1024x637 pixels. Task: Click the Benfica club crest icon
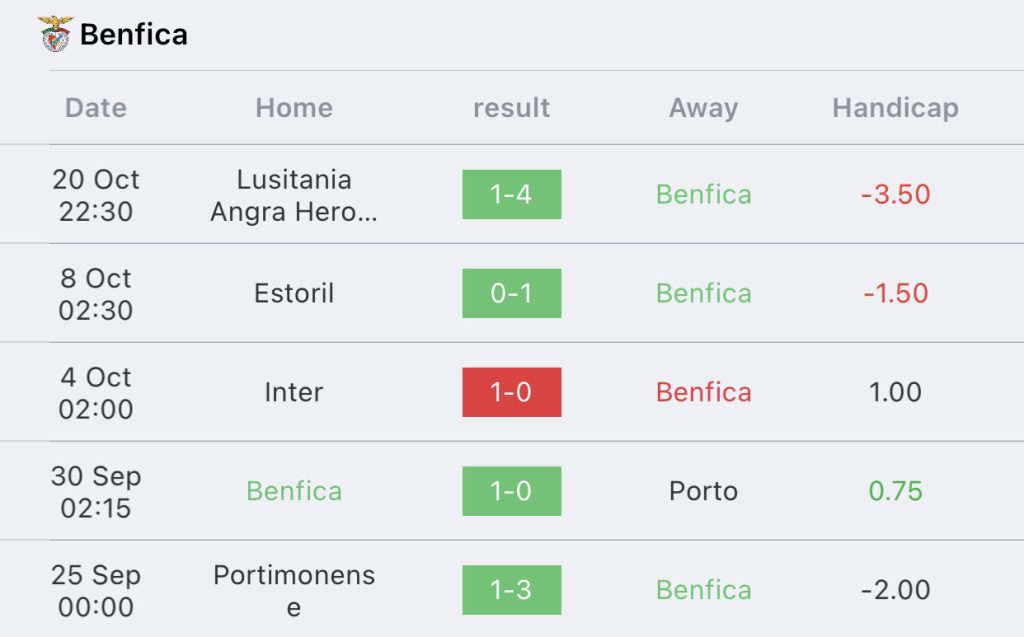56,34
